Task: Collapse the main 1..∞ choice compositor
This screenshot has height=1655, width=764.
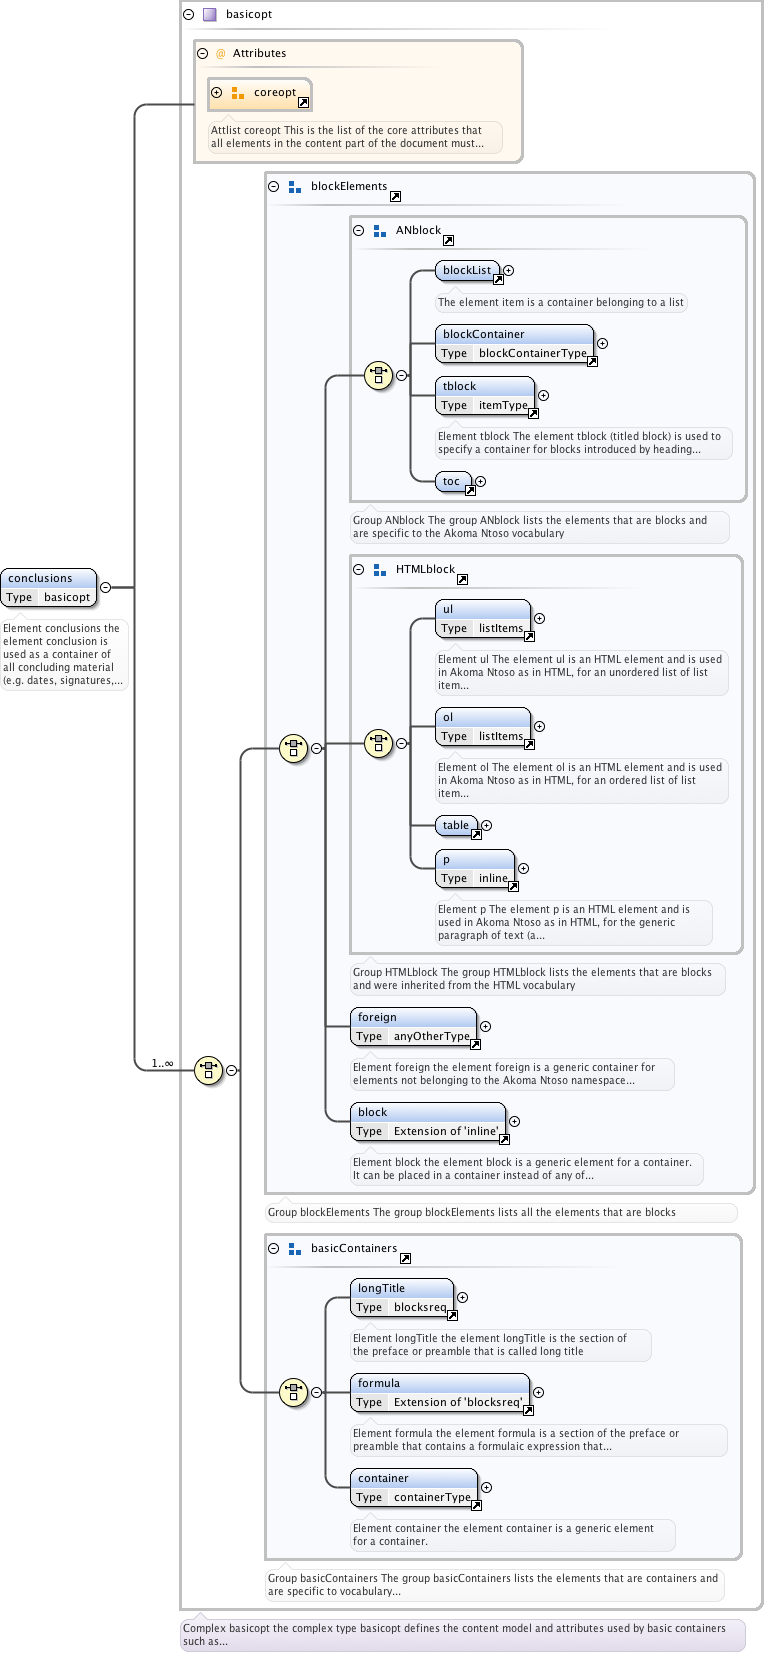Action: (x=231, y=1070)
